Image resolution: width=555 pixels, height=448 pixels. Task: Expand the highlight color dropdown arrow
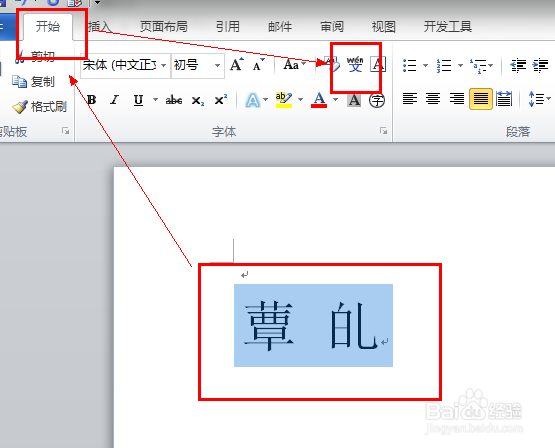[x=301, y=99]
